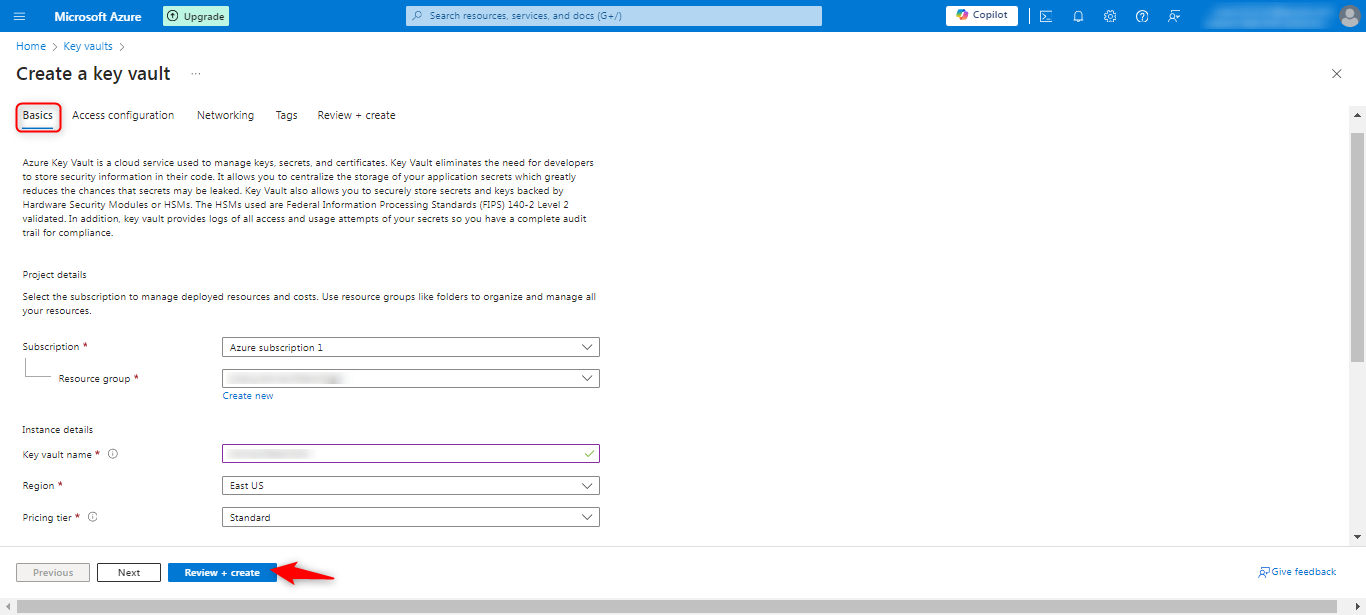
Task: Open the notifications bell
Action: coord(1078,16)
